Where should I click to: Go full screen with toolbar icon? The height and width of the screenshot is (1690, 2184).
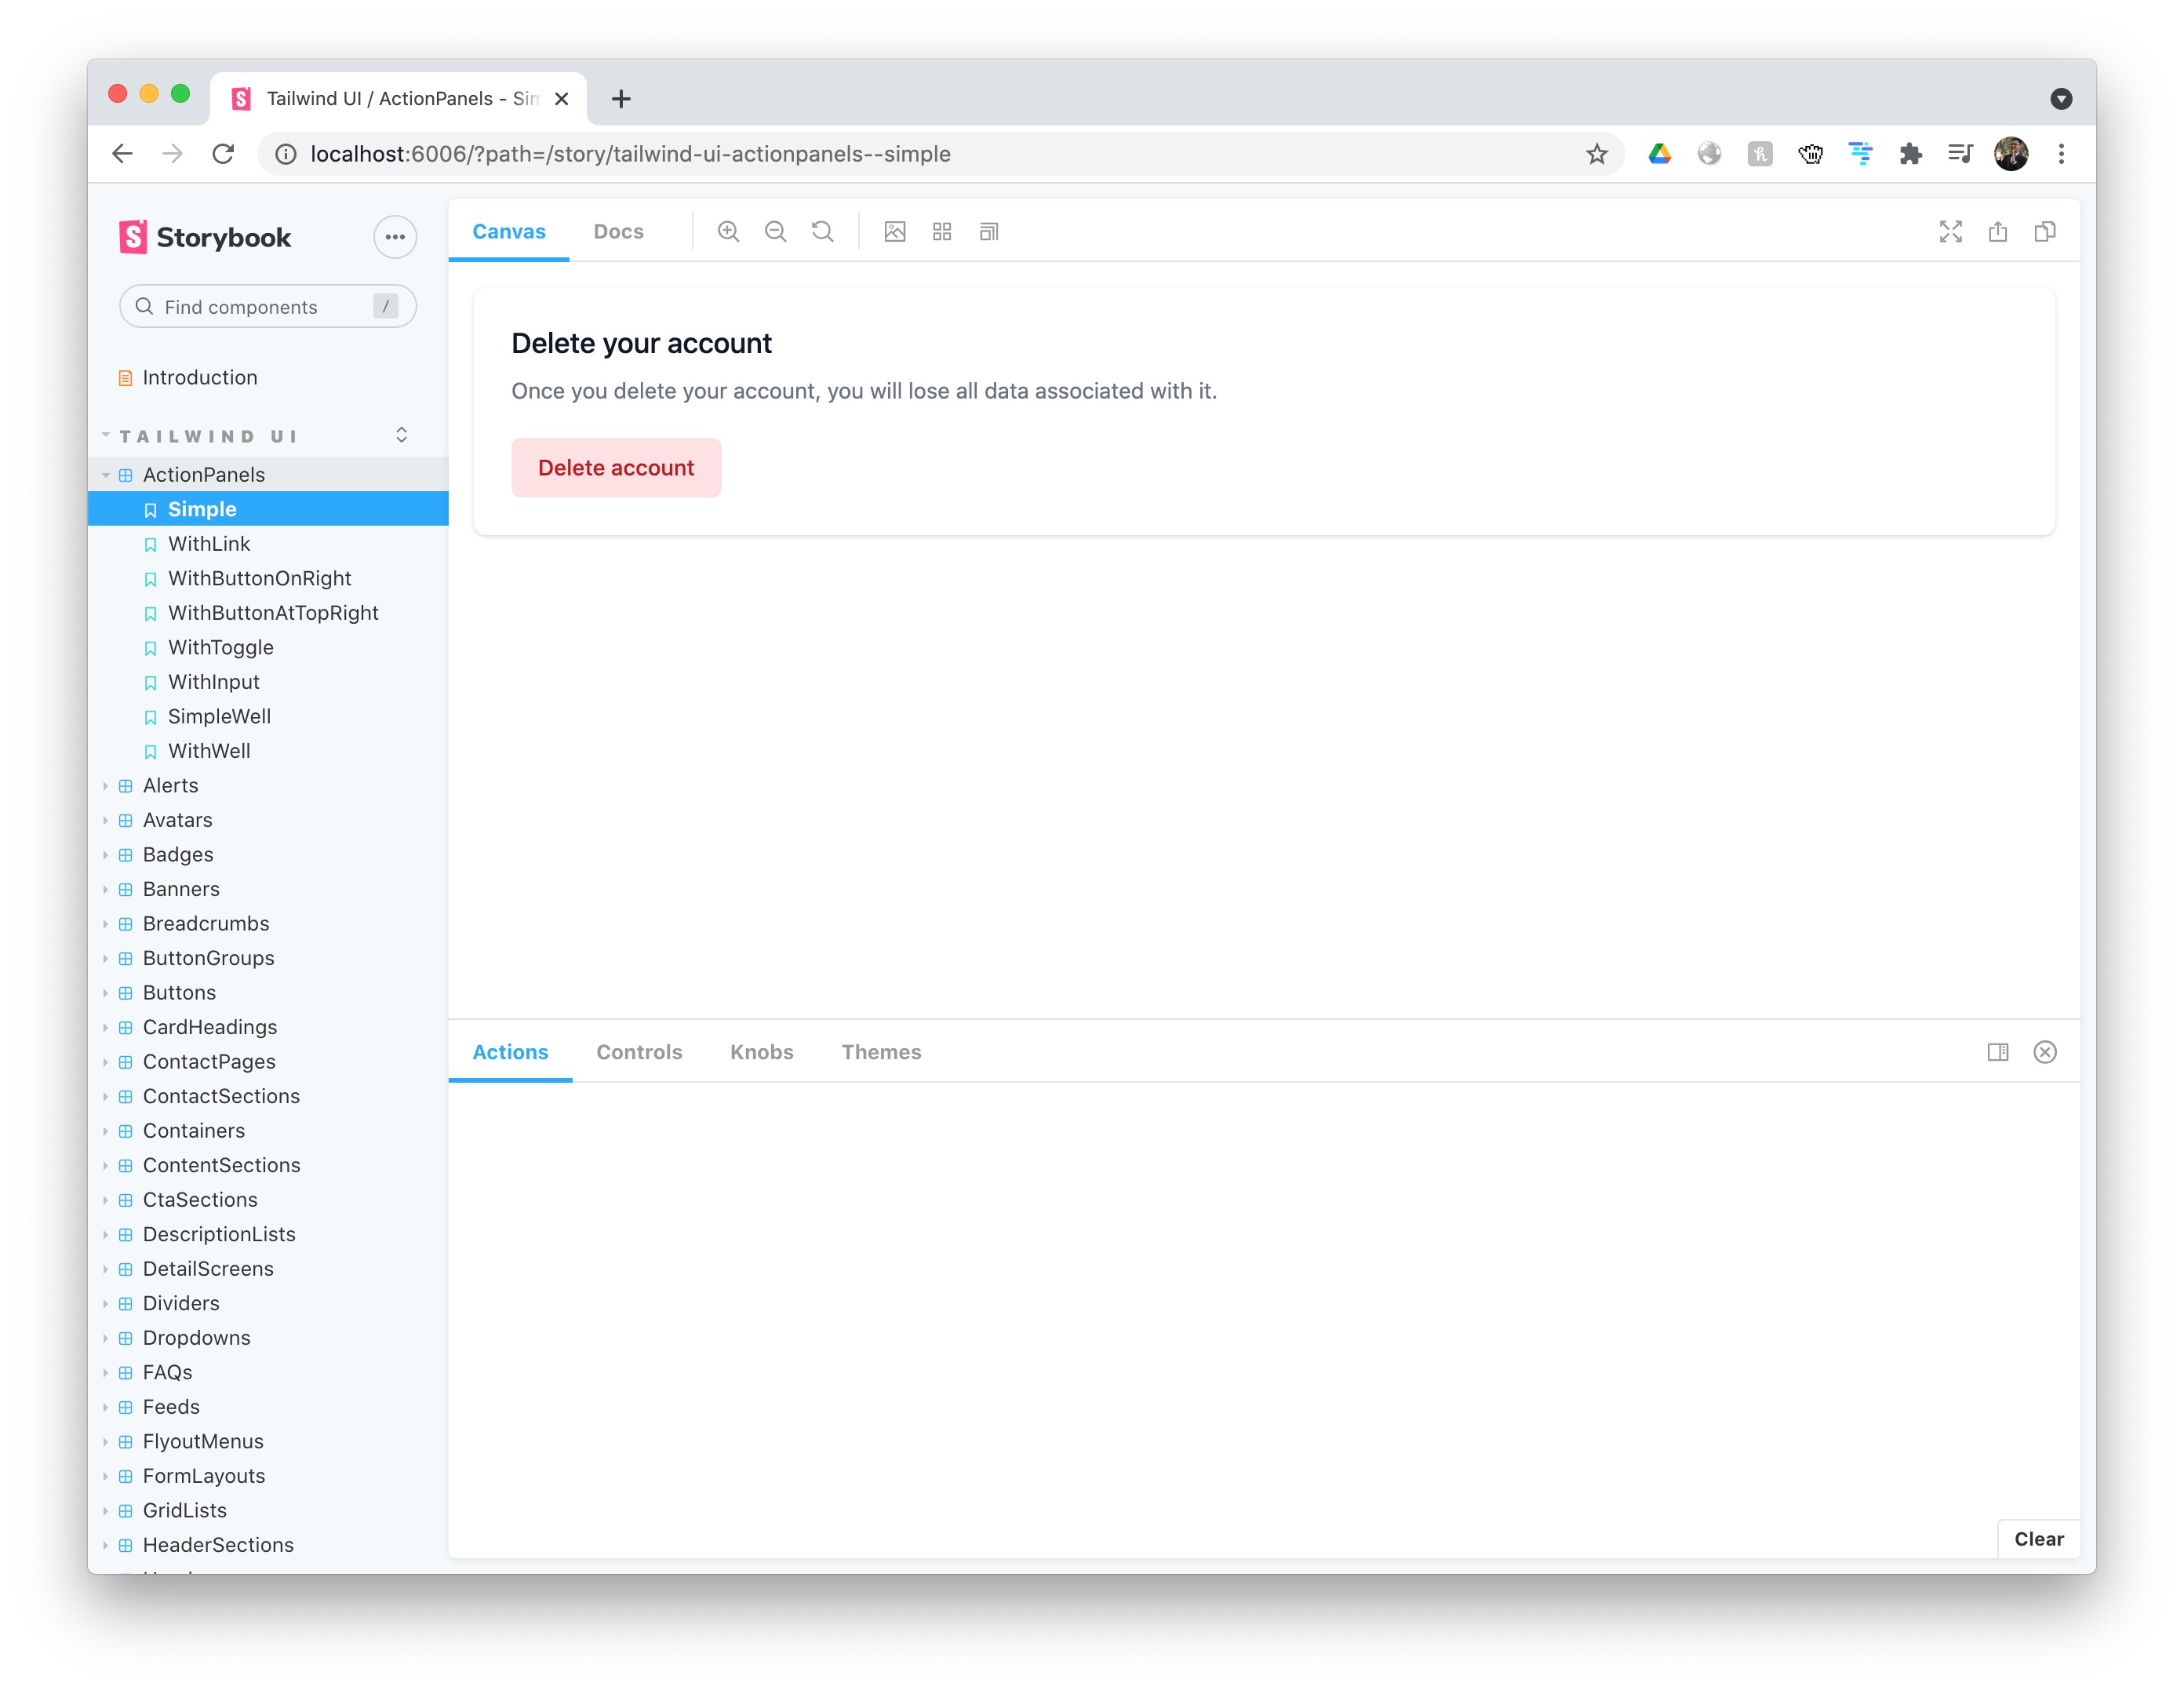(x=1950, y=232)
